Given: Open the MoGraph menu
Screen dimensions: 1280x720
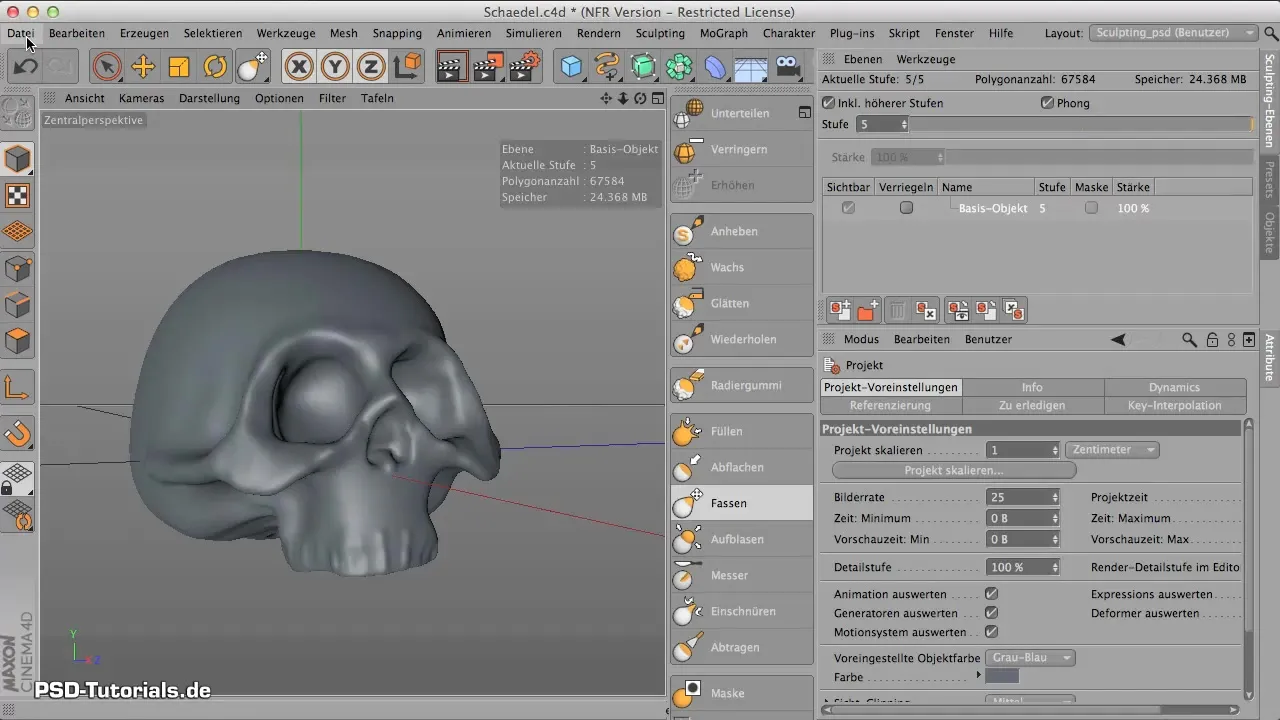Looking at the screenshot, I should pos(723,33).
